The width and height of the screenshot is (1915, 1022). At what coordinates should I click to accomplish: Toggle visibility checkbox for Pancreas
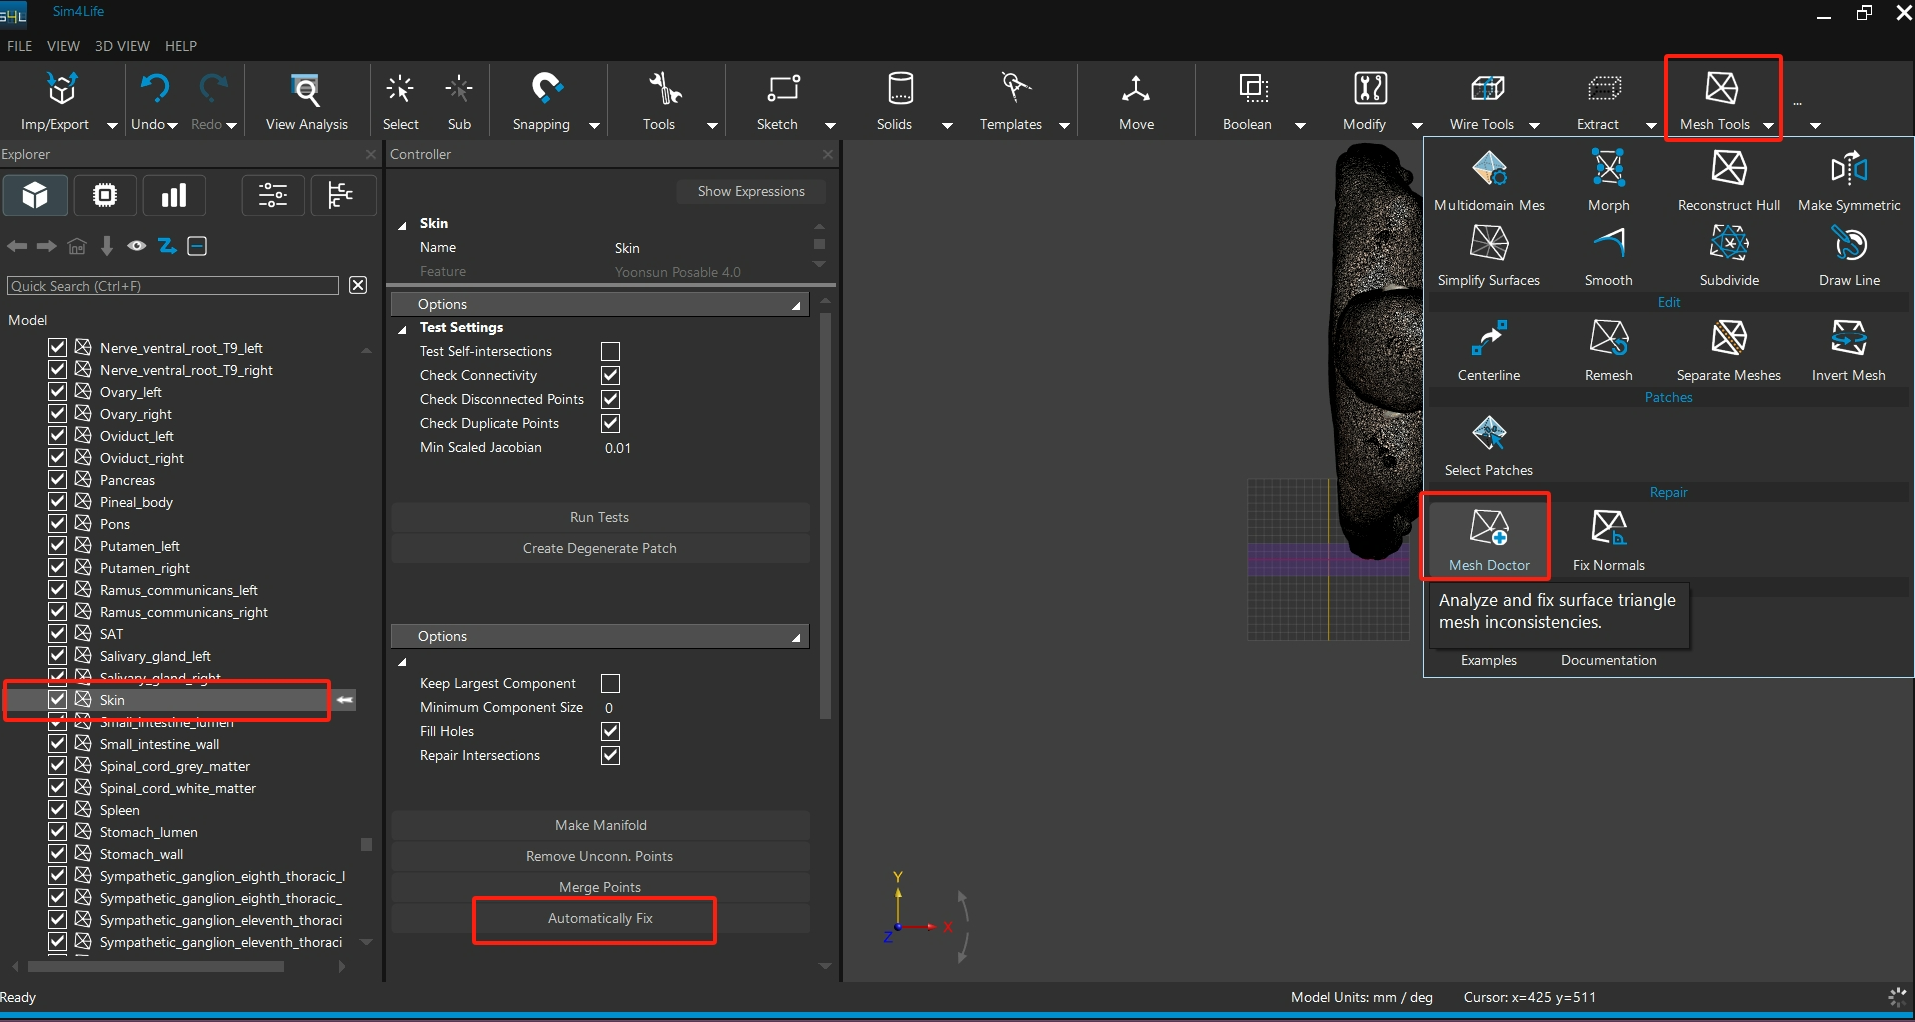coord(58,480)
